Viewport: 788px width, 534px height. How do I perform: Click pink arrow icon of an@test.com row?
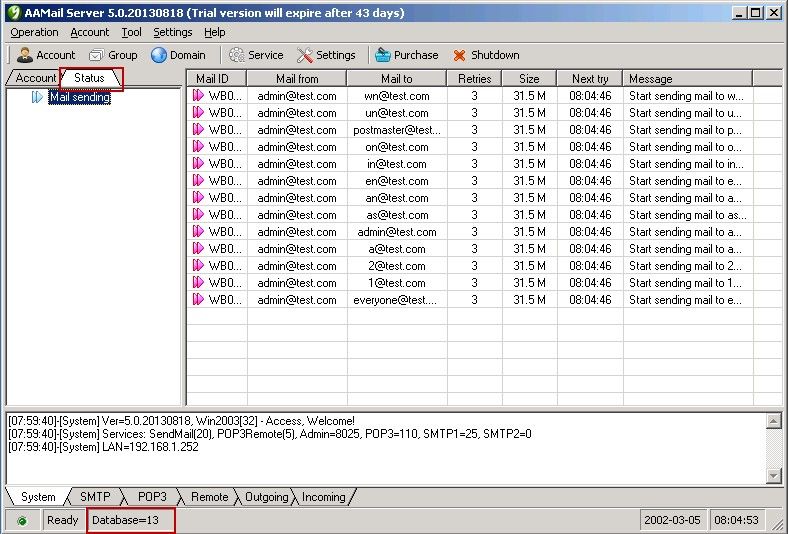(198, 197)
